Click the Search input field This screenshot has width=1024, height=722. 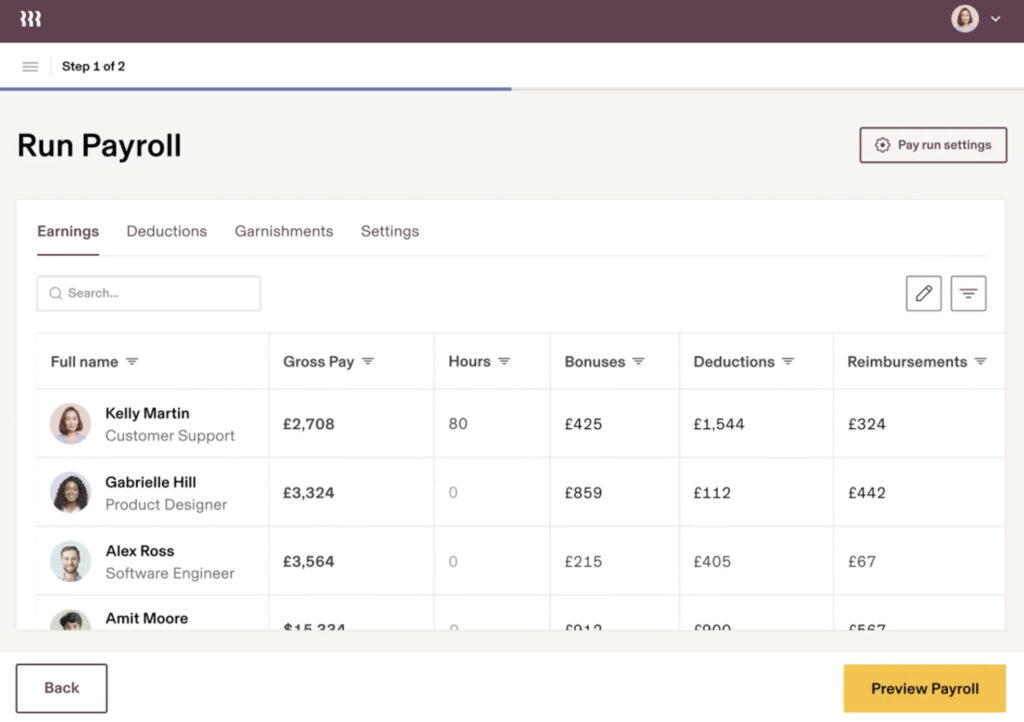coord(149,293)
